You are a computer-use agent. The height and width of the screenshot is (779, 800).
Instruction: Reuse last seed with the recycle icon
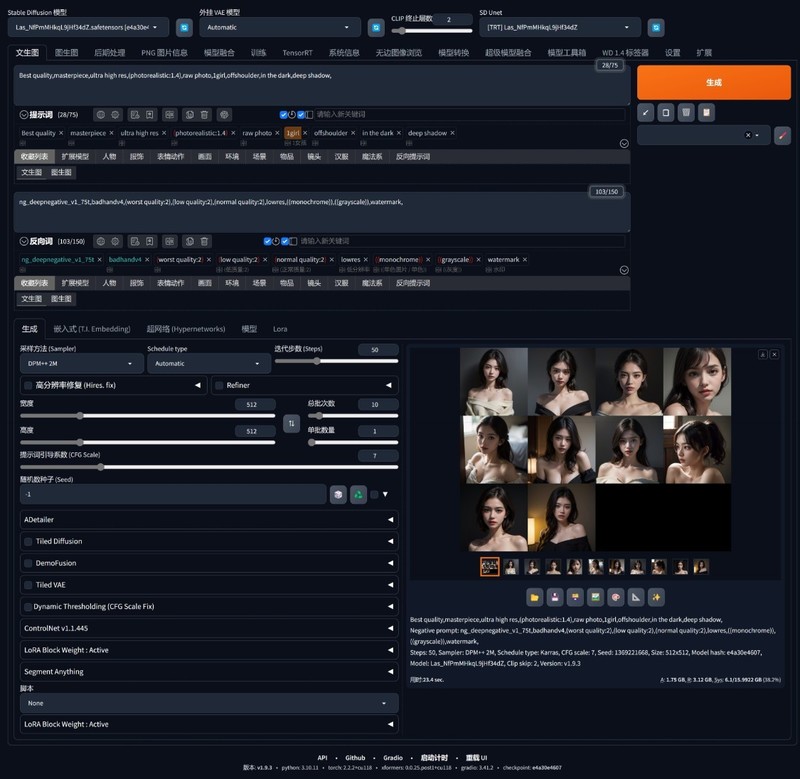358,494
